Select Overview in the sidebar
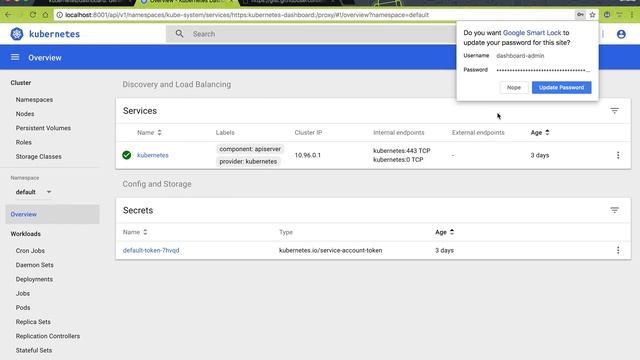The image size is (640, 360). (52, 214)
